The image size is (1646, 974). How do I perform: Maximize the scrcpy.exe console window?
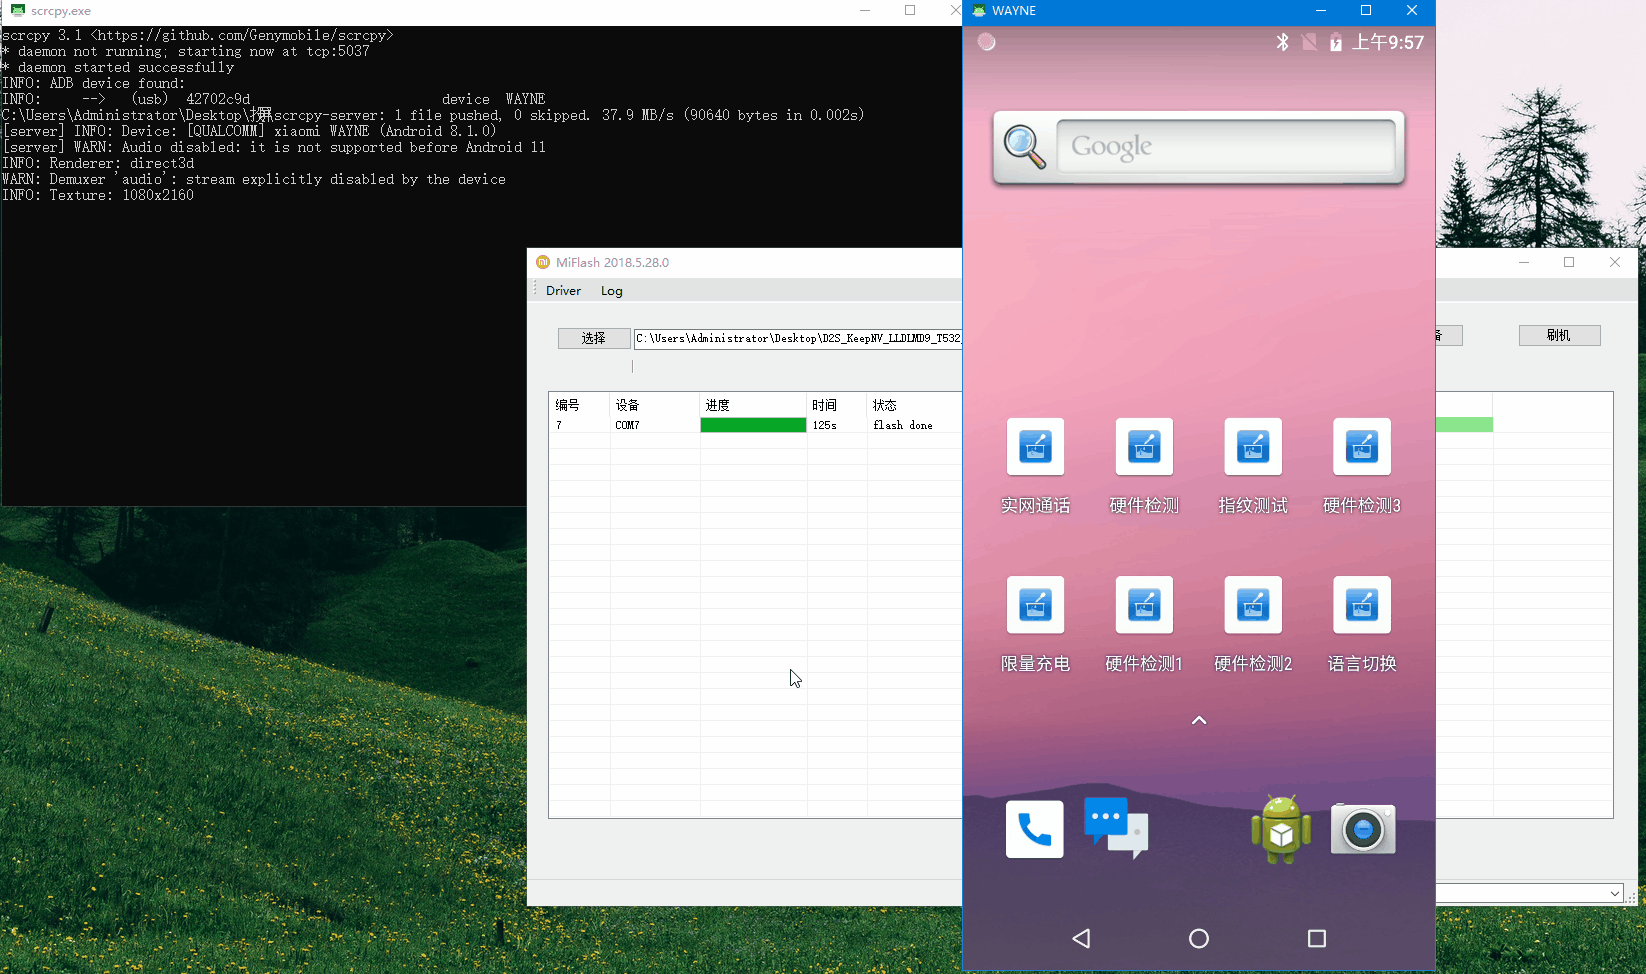(910, 10)
